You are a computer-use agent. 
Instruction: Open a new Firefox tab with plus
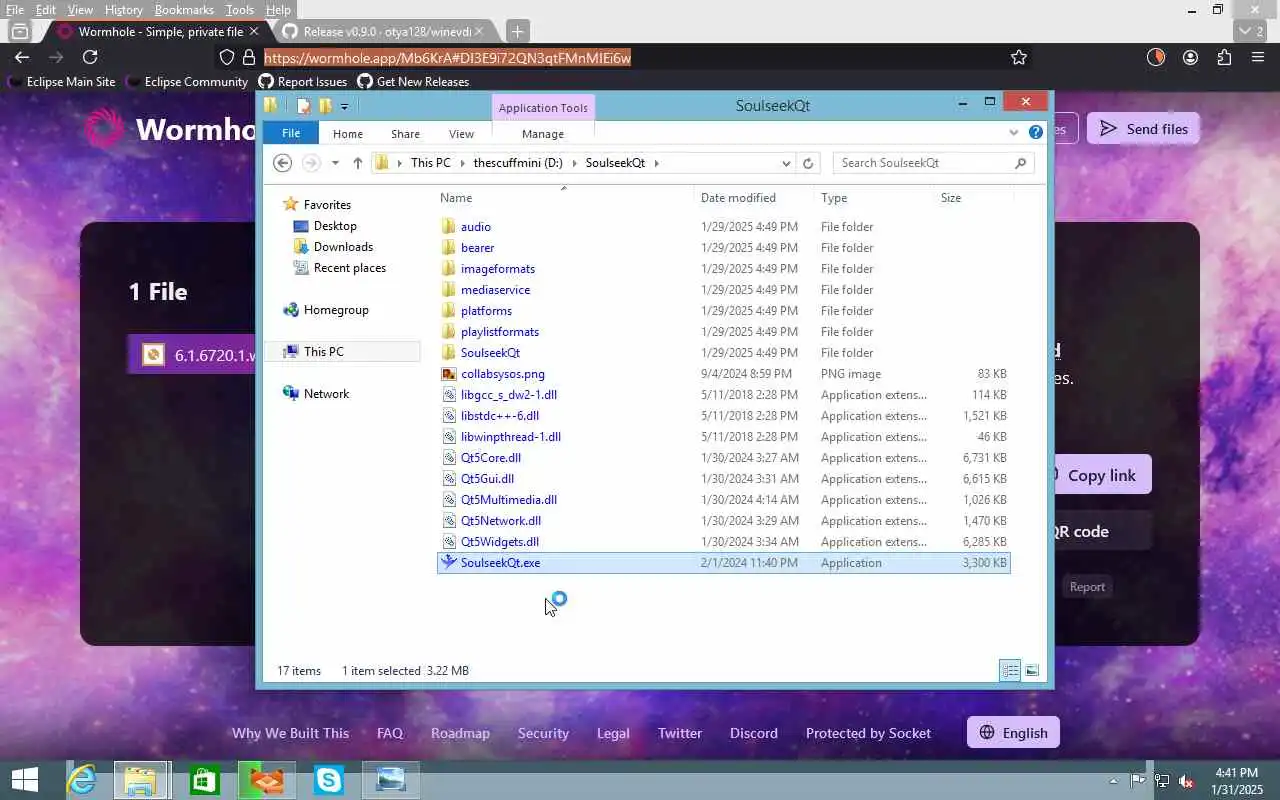(x=517, y=31)
